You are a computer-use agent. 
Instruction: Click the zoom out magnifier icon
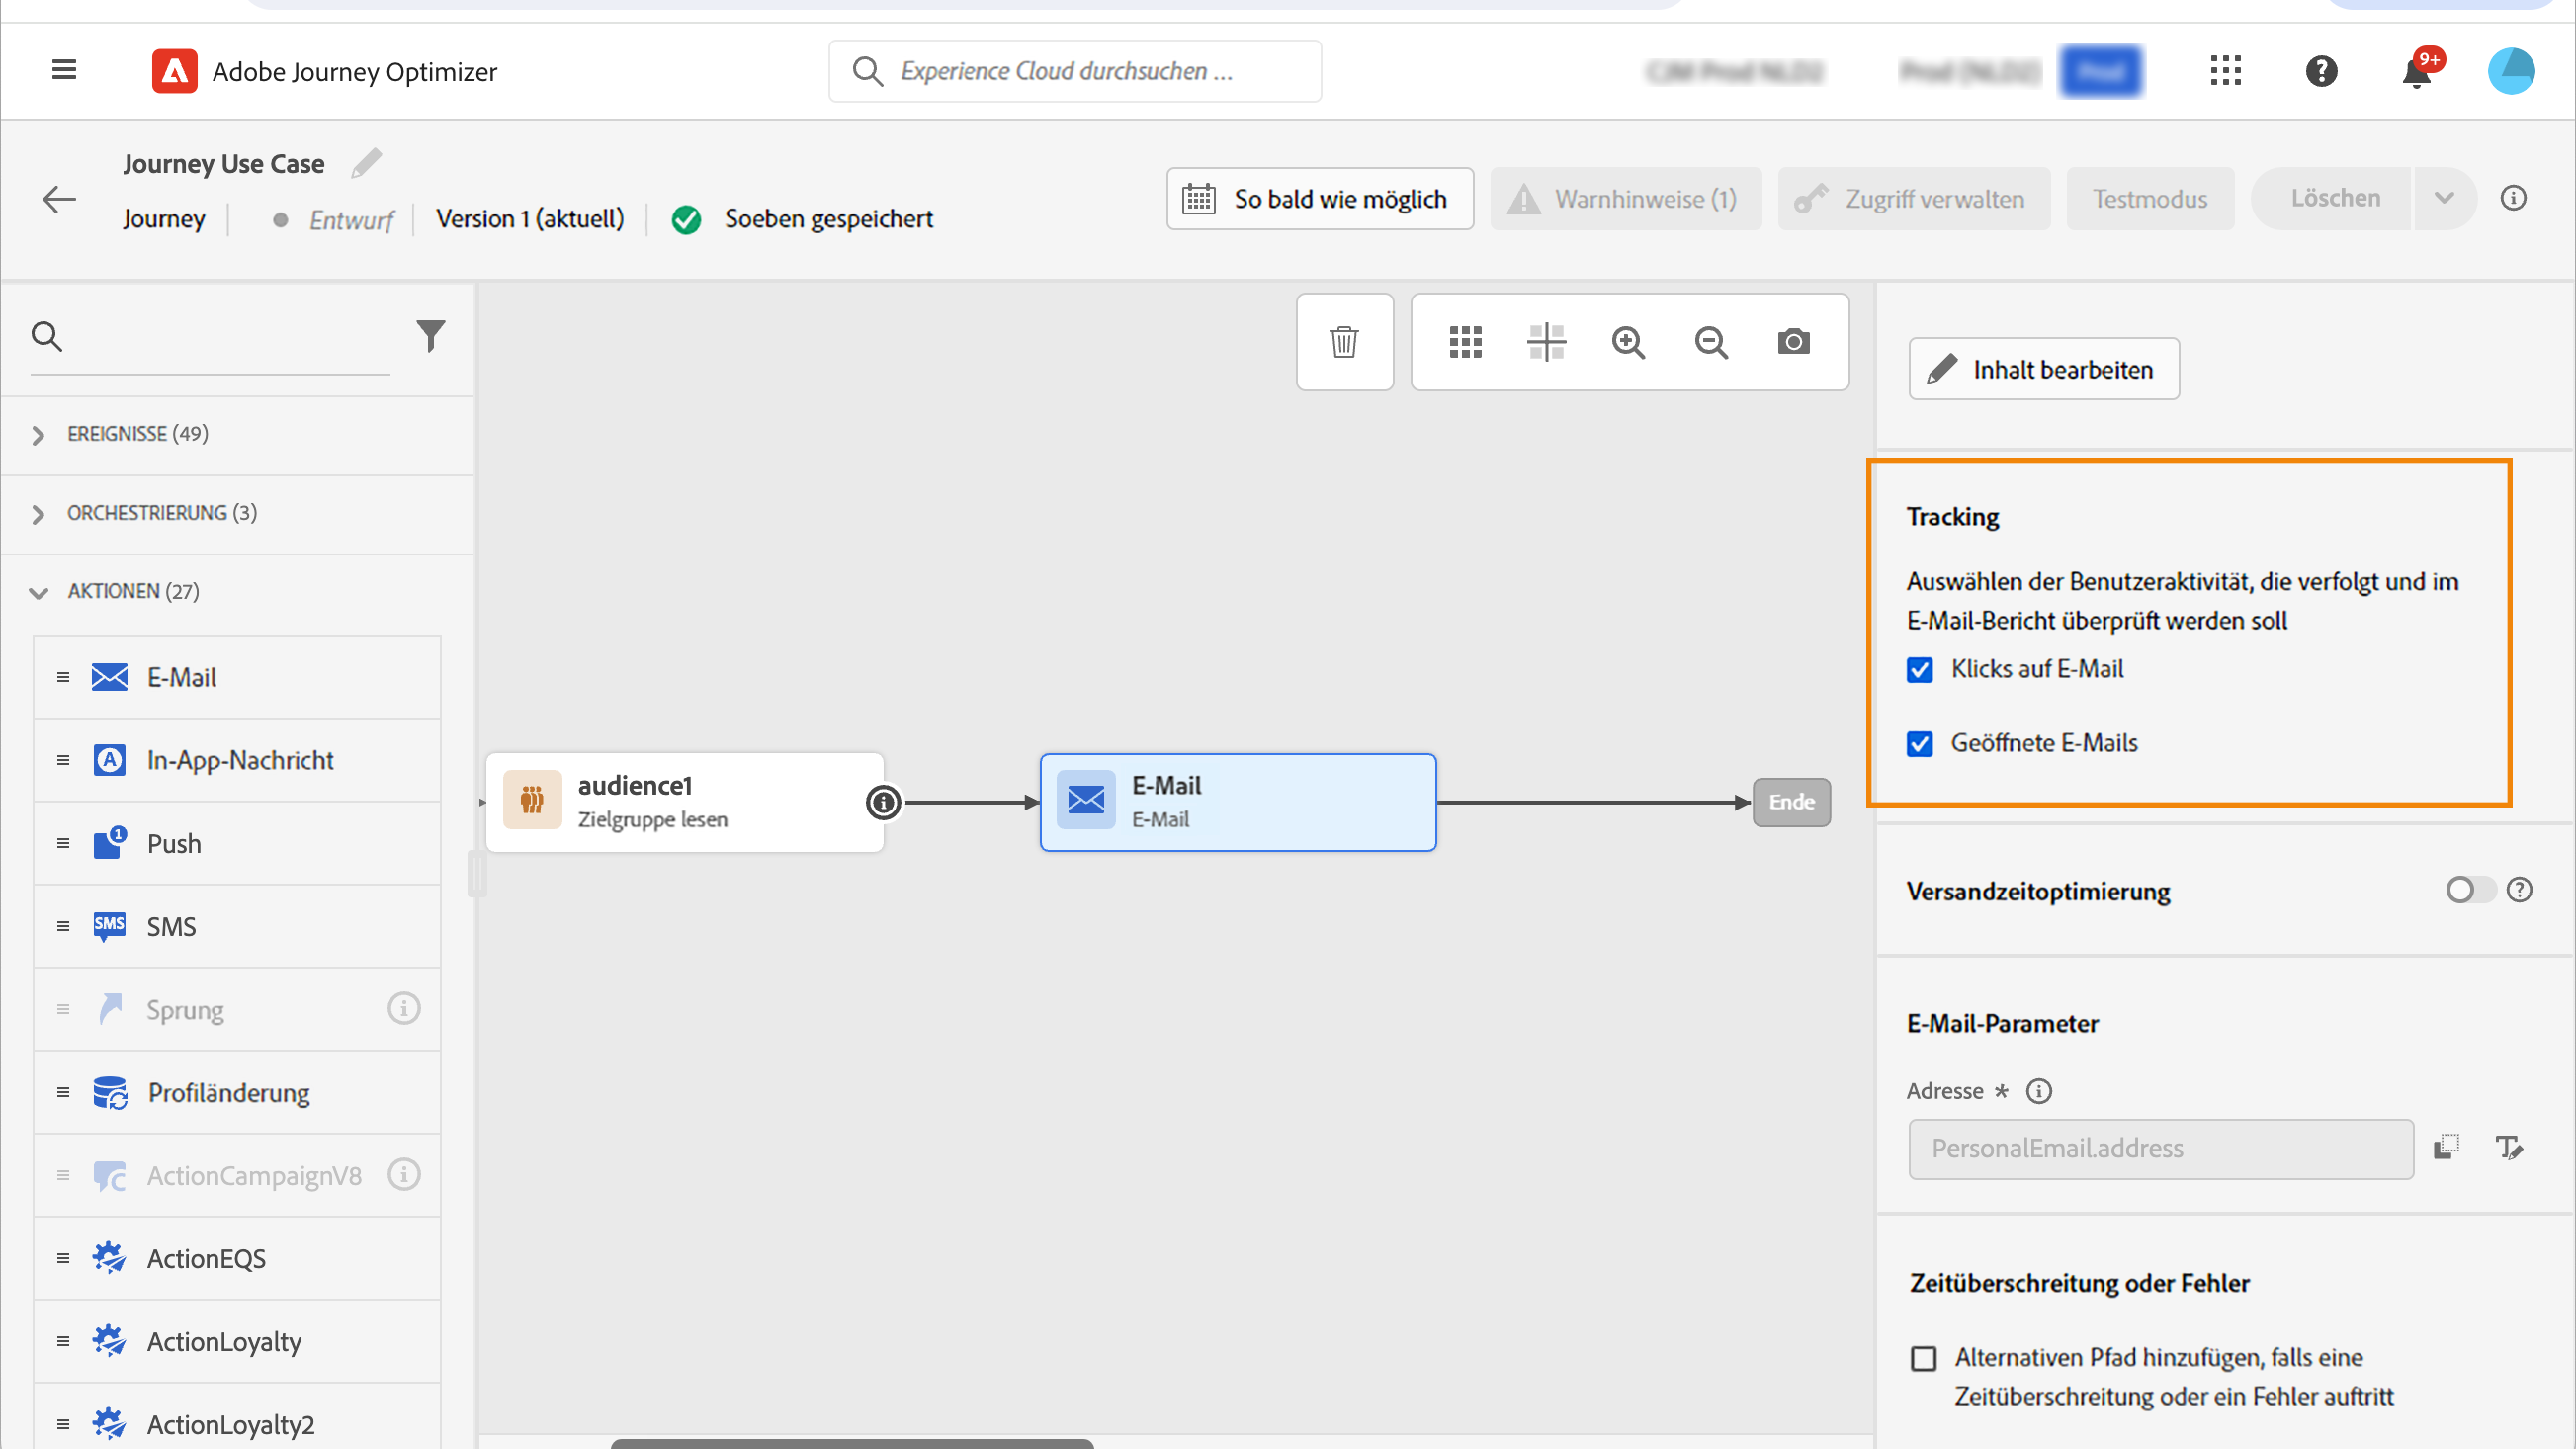(1711, 342)
